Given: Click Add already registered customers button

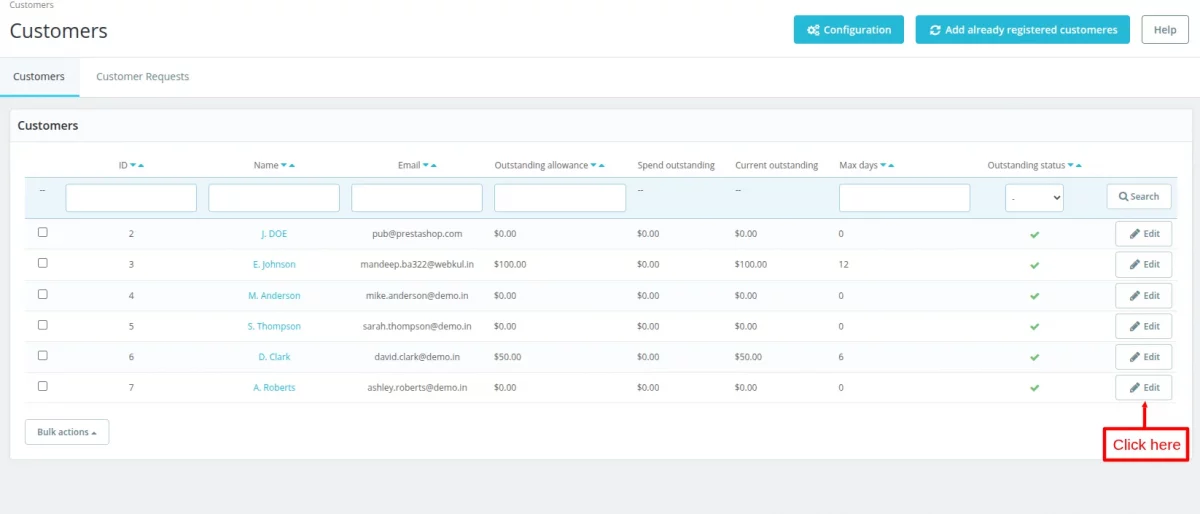Looking at the screenshot, I should pos(1022,30).
